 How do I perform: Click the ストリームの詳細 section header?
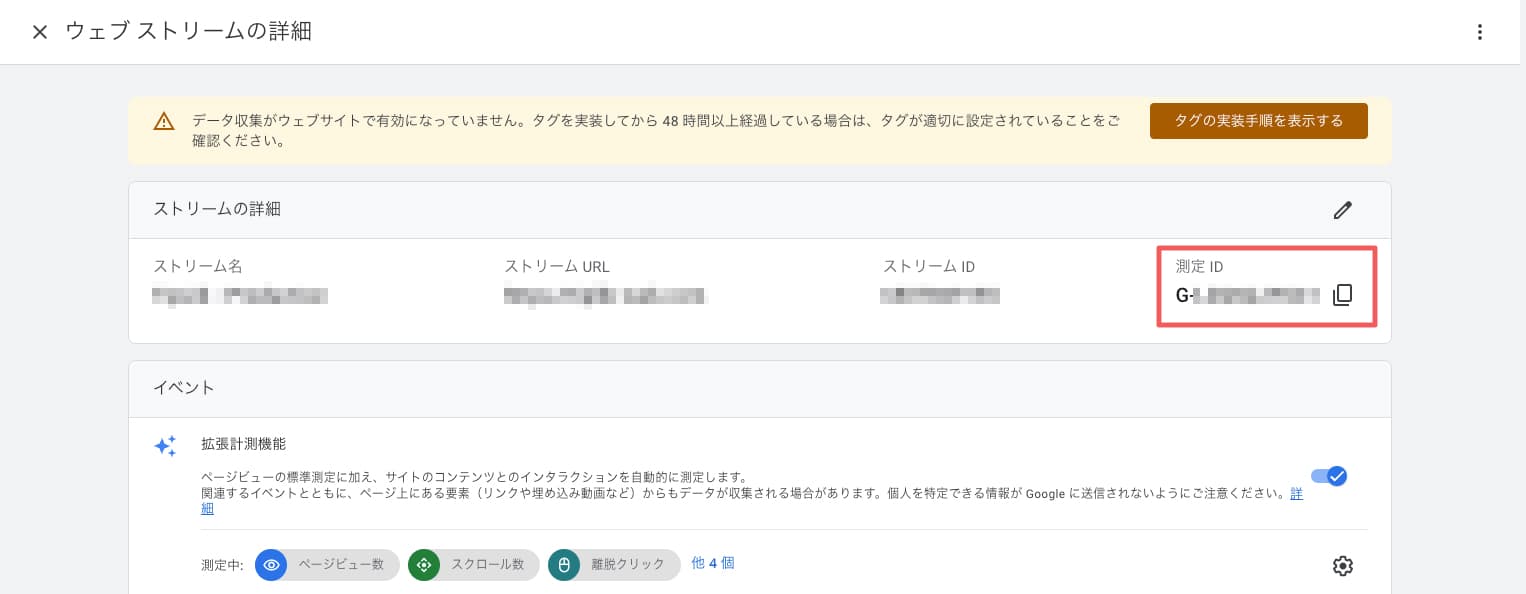pos(217,210)
